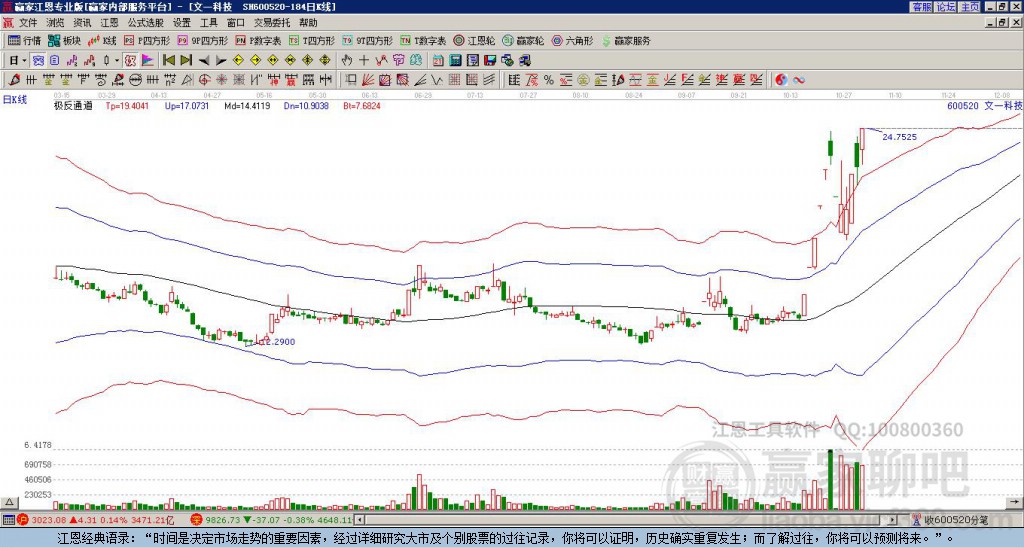This screenshot has height=548, width=1024.
Task: Click the blue infinity wave icon
Action: click(799, 80)
